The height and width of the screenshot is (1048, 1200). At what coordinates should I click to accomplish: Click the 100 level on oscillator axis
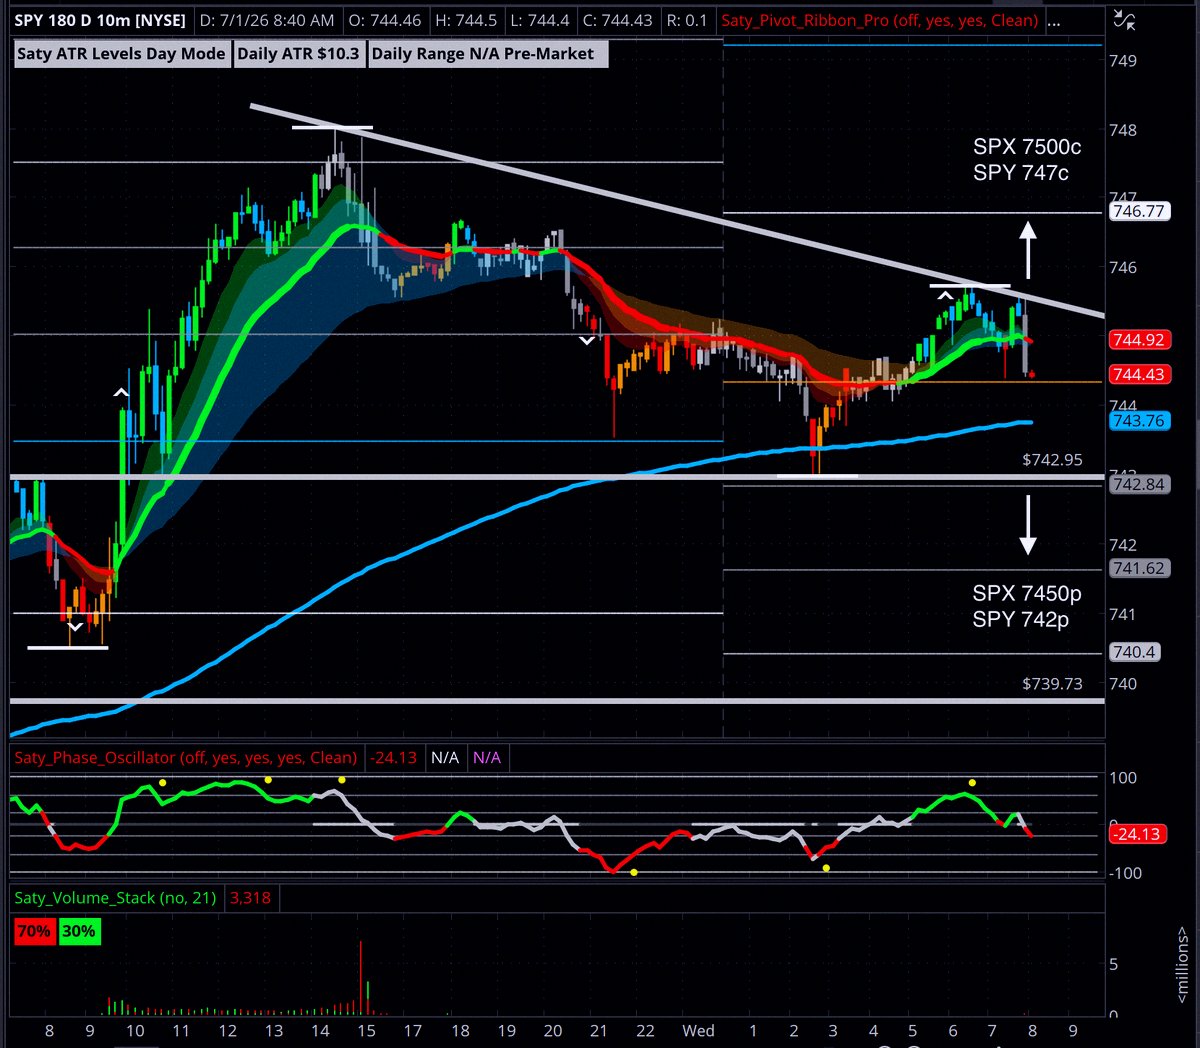tap(1123, 778)
